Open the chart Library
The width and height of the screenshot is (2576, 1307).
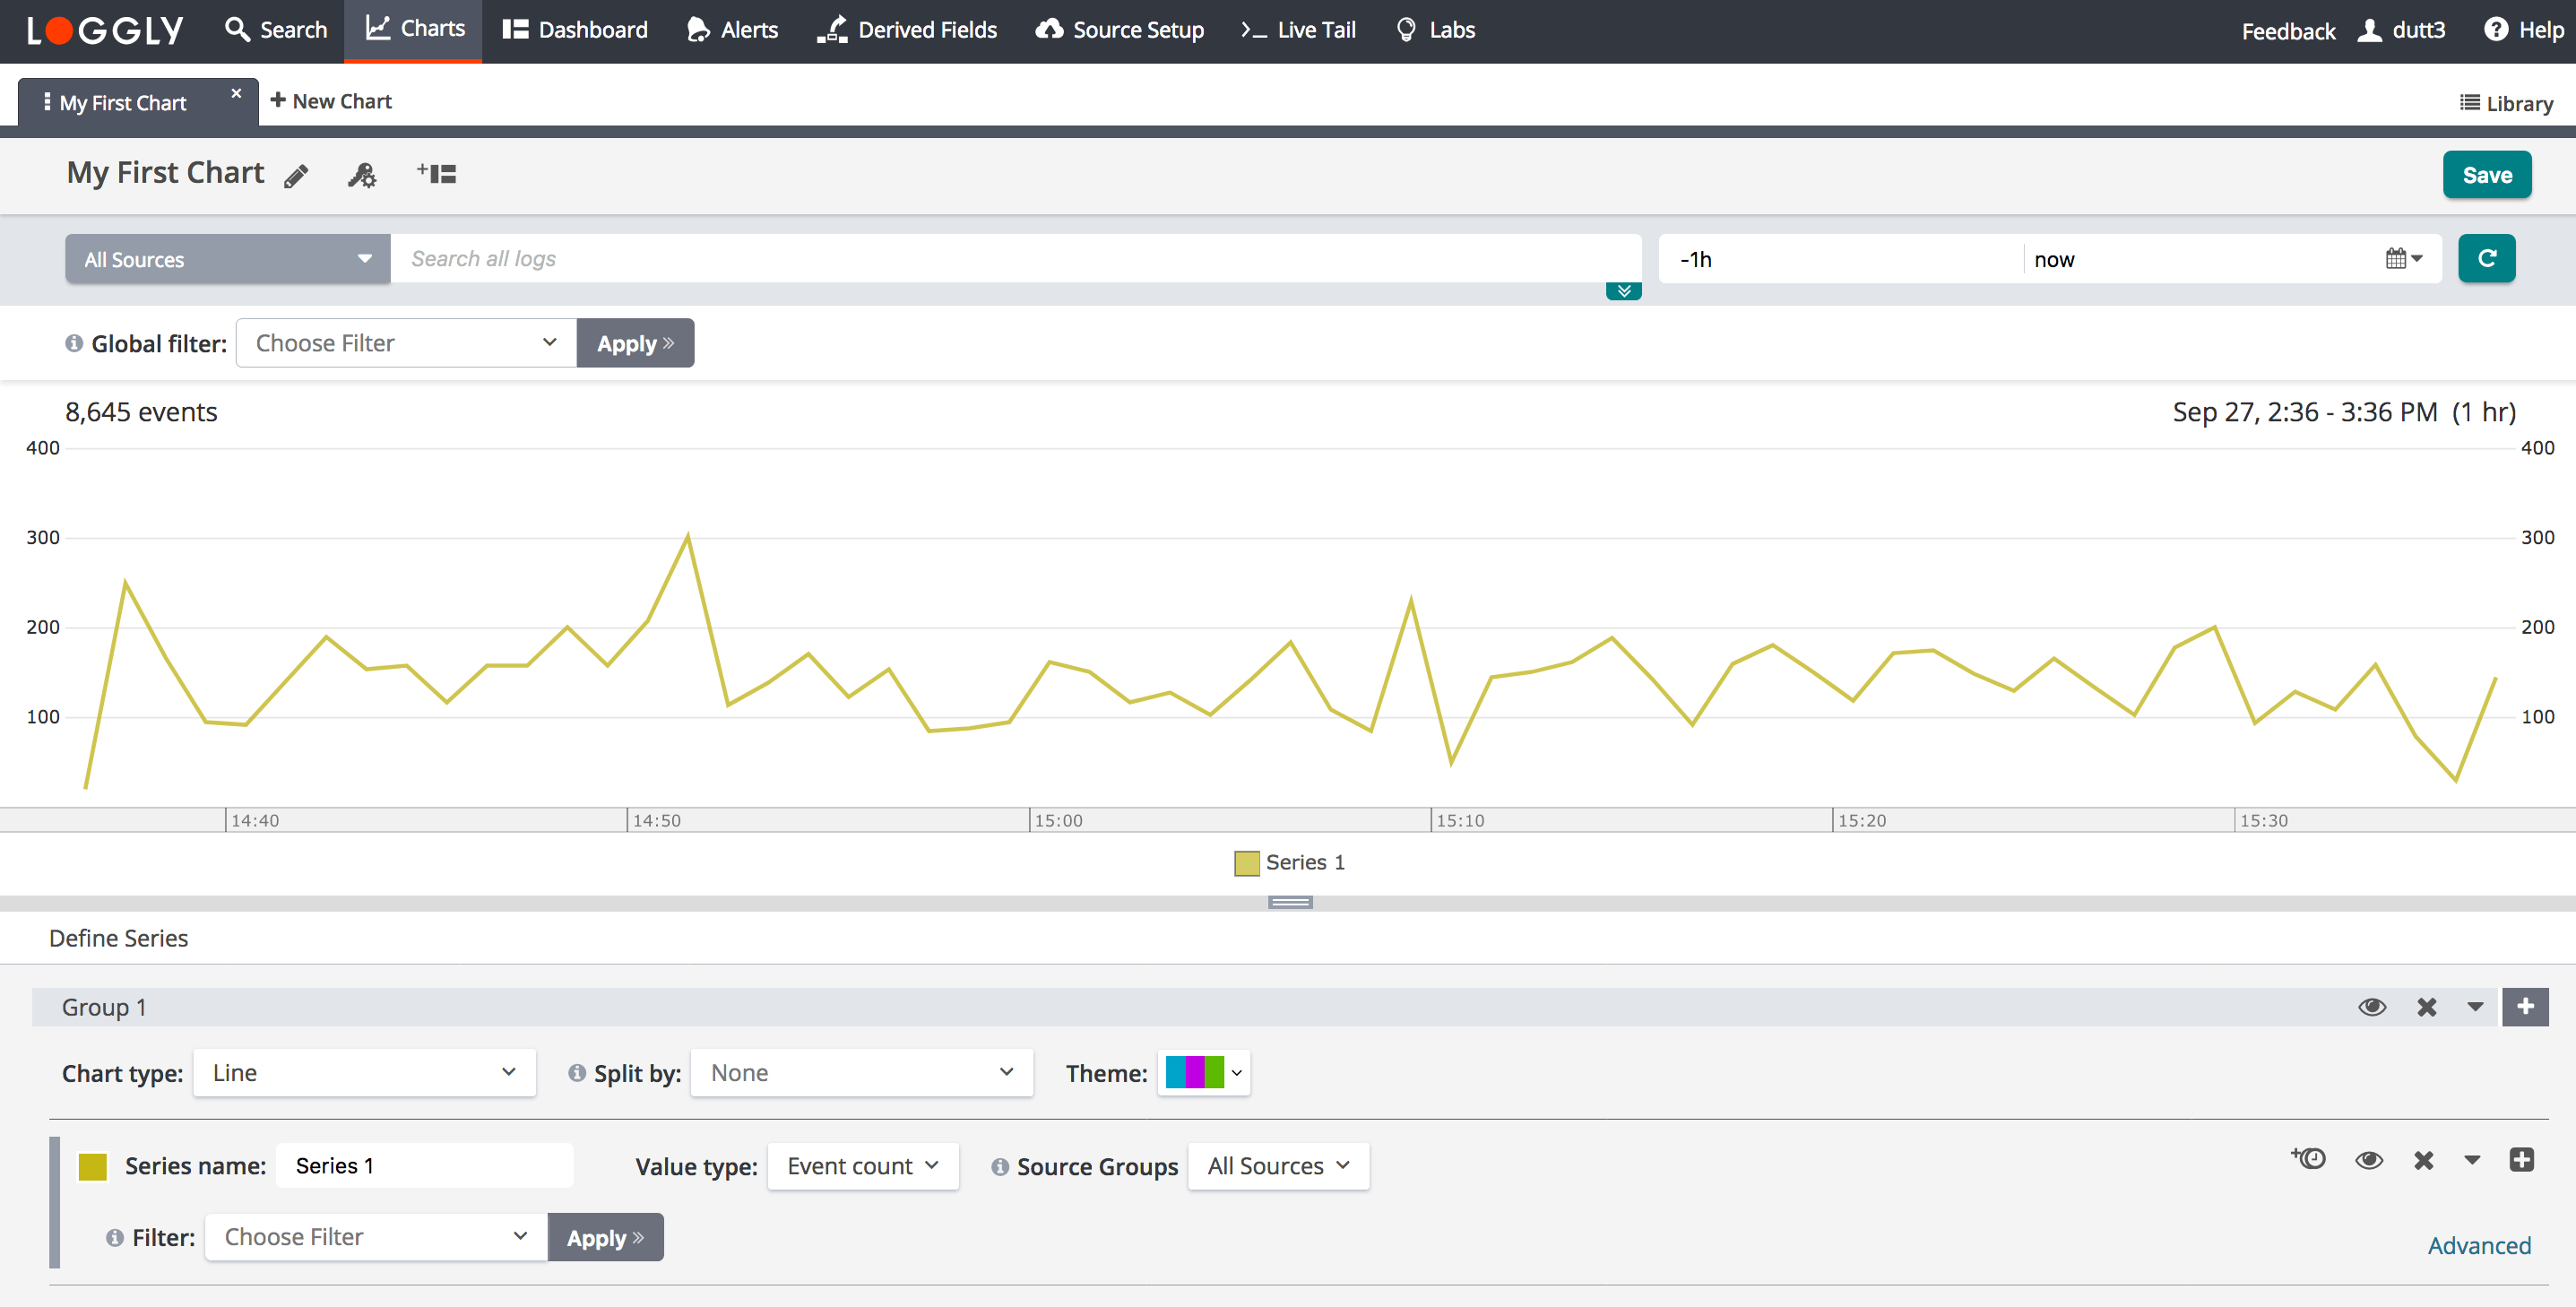[x=2506, y=103]
